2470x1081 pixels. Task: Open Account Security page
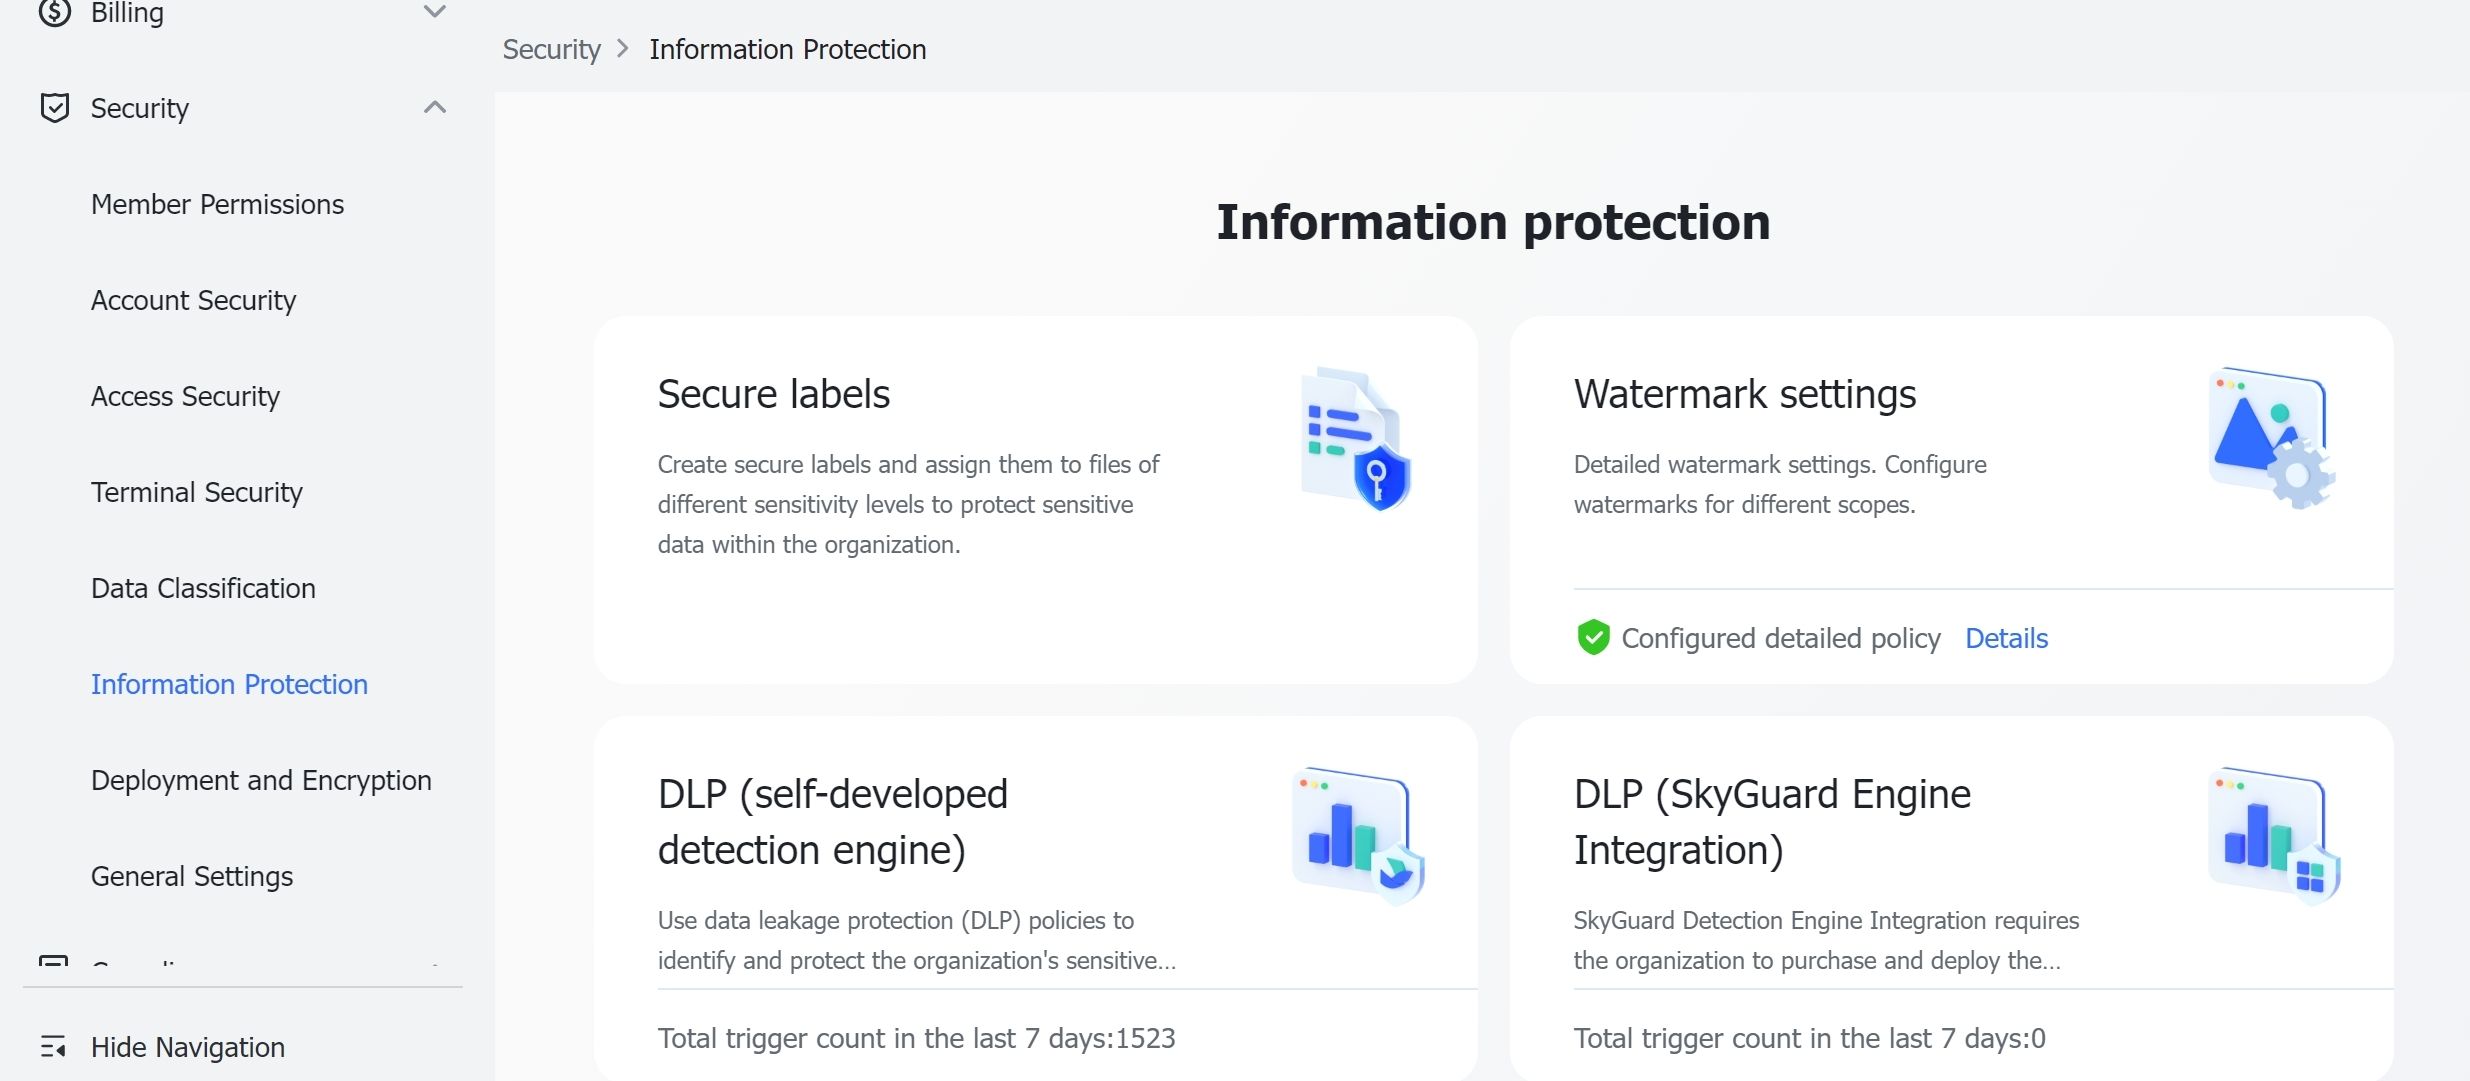click(193, 300)
